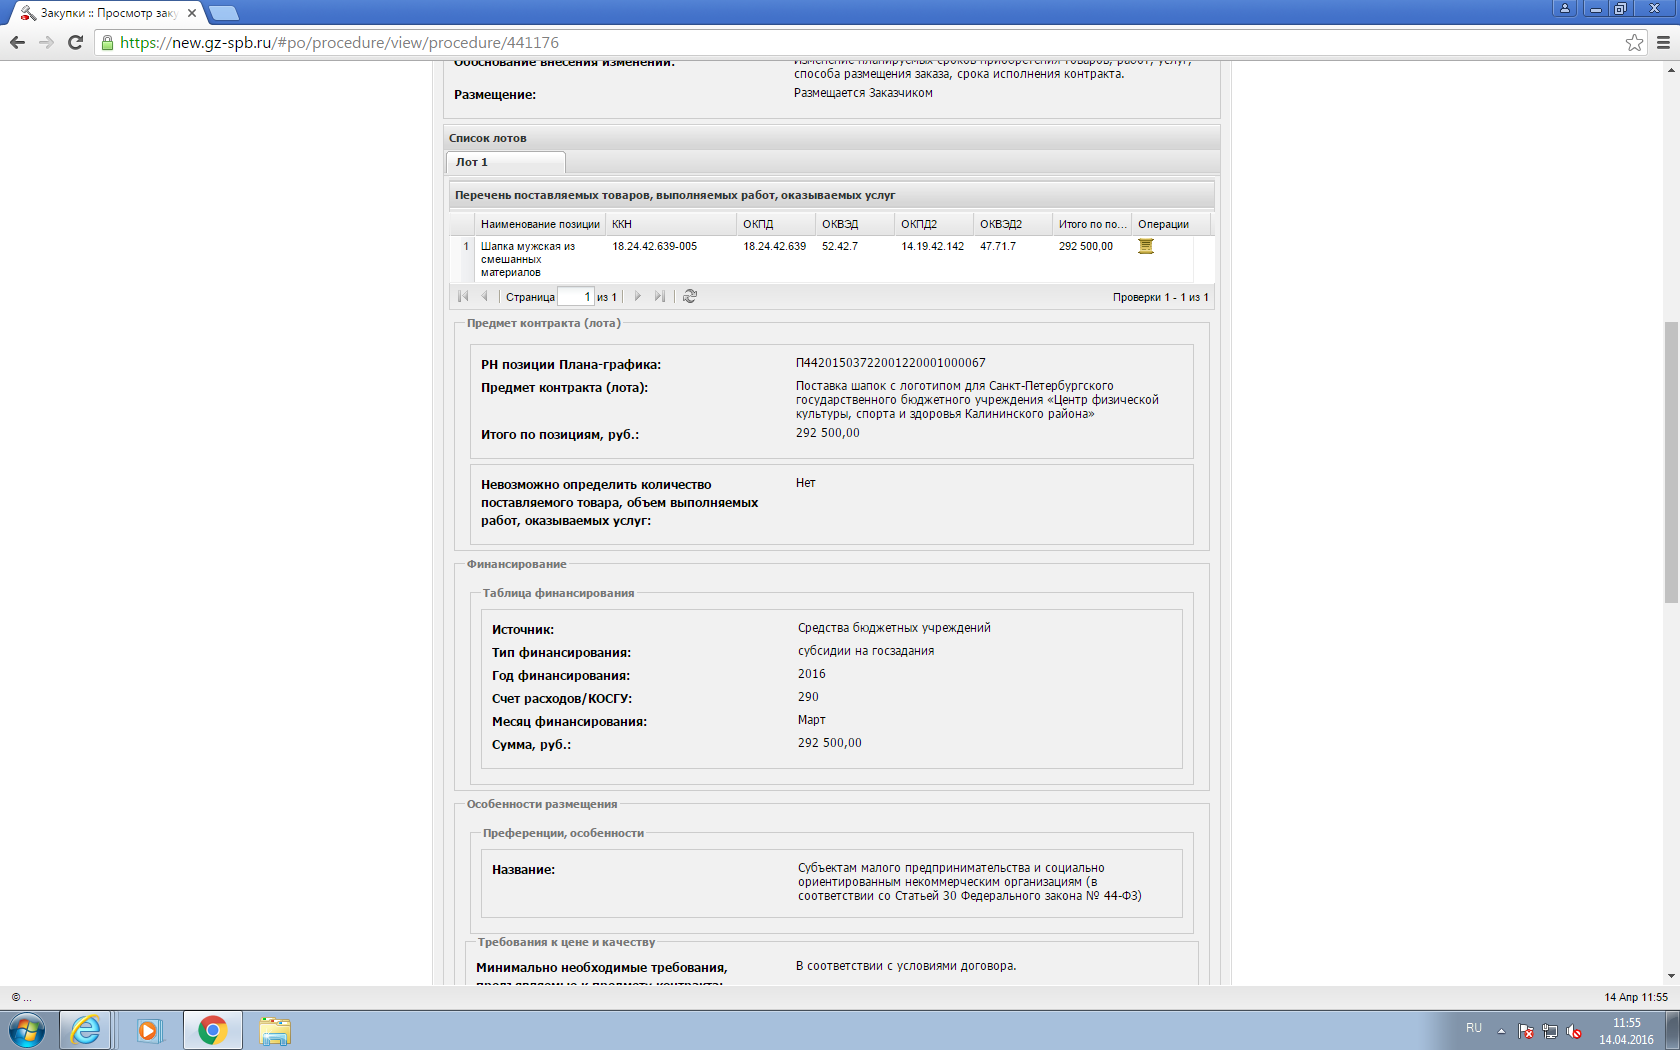This screenshot has width=1680, height=1050.
Task: Click the scrollbar up arrow
Action: click(1671, 69)
